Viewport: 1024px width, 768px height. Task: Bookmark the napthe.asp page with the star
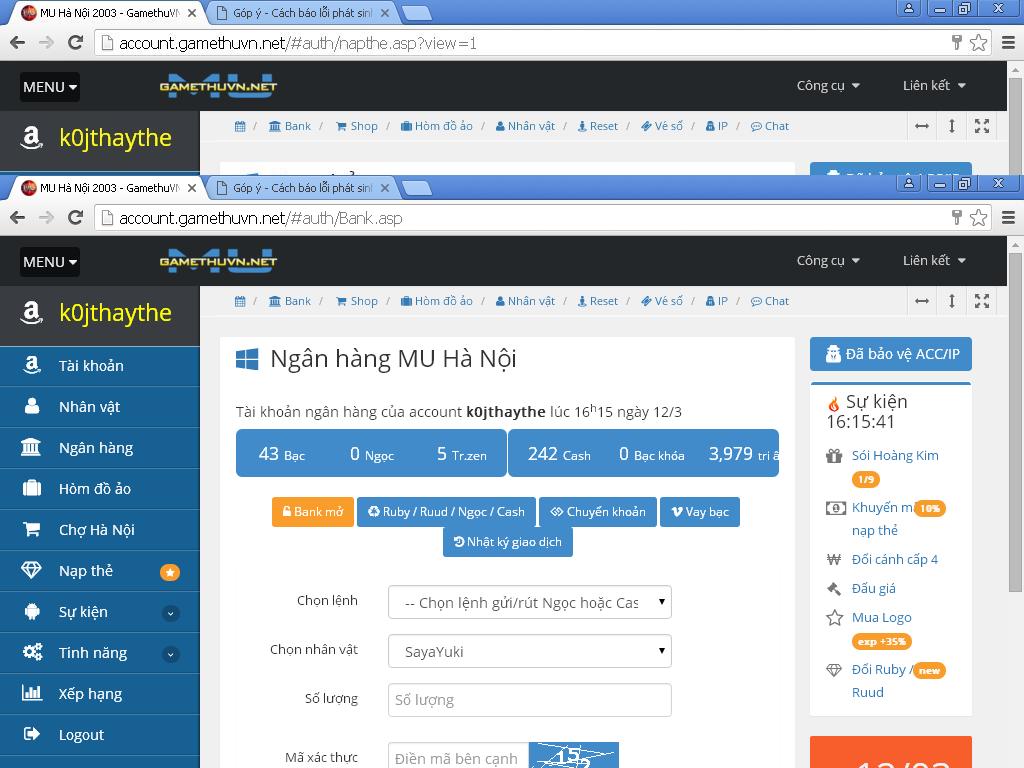tap(978, 43)
